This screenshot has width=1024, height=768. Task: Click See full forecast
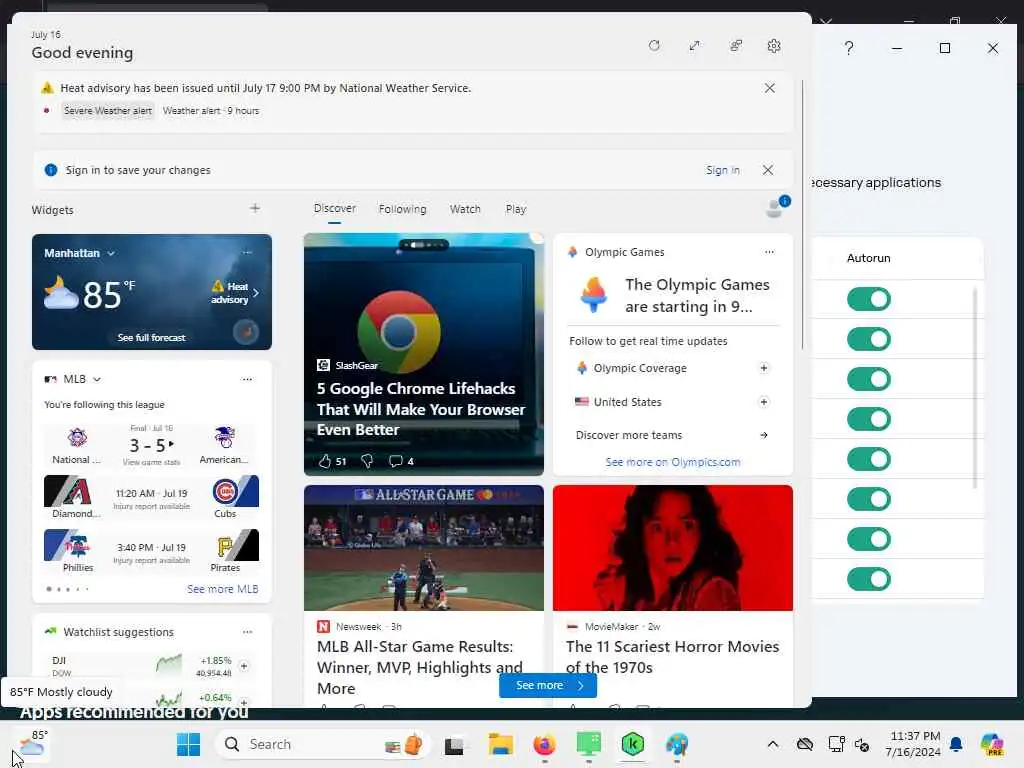(x=152, y=338)
